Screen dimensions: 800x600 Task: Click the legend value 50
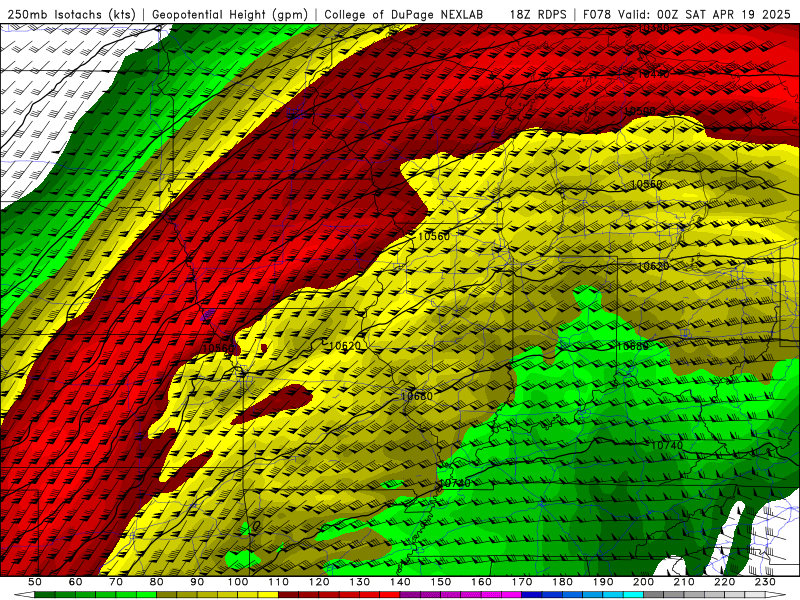tap(35, 582)
